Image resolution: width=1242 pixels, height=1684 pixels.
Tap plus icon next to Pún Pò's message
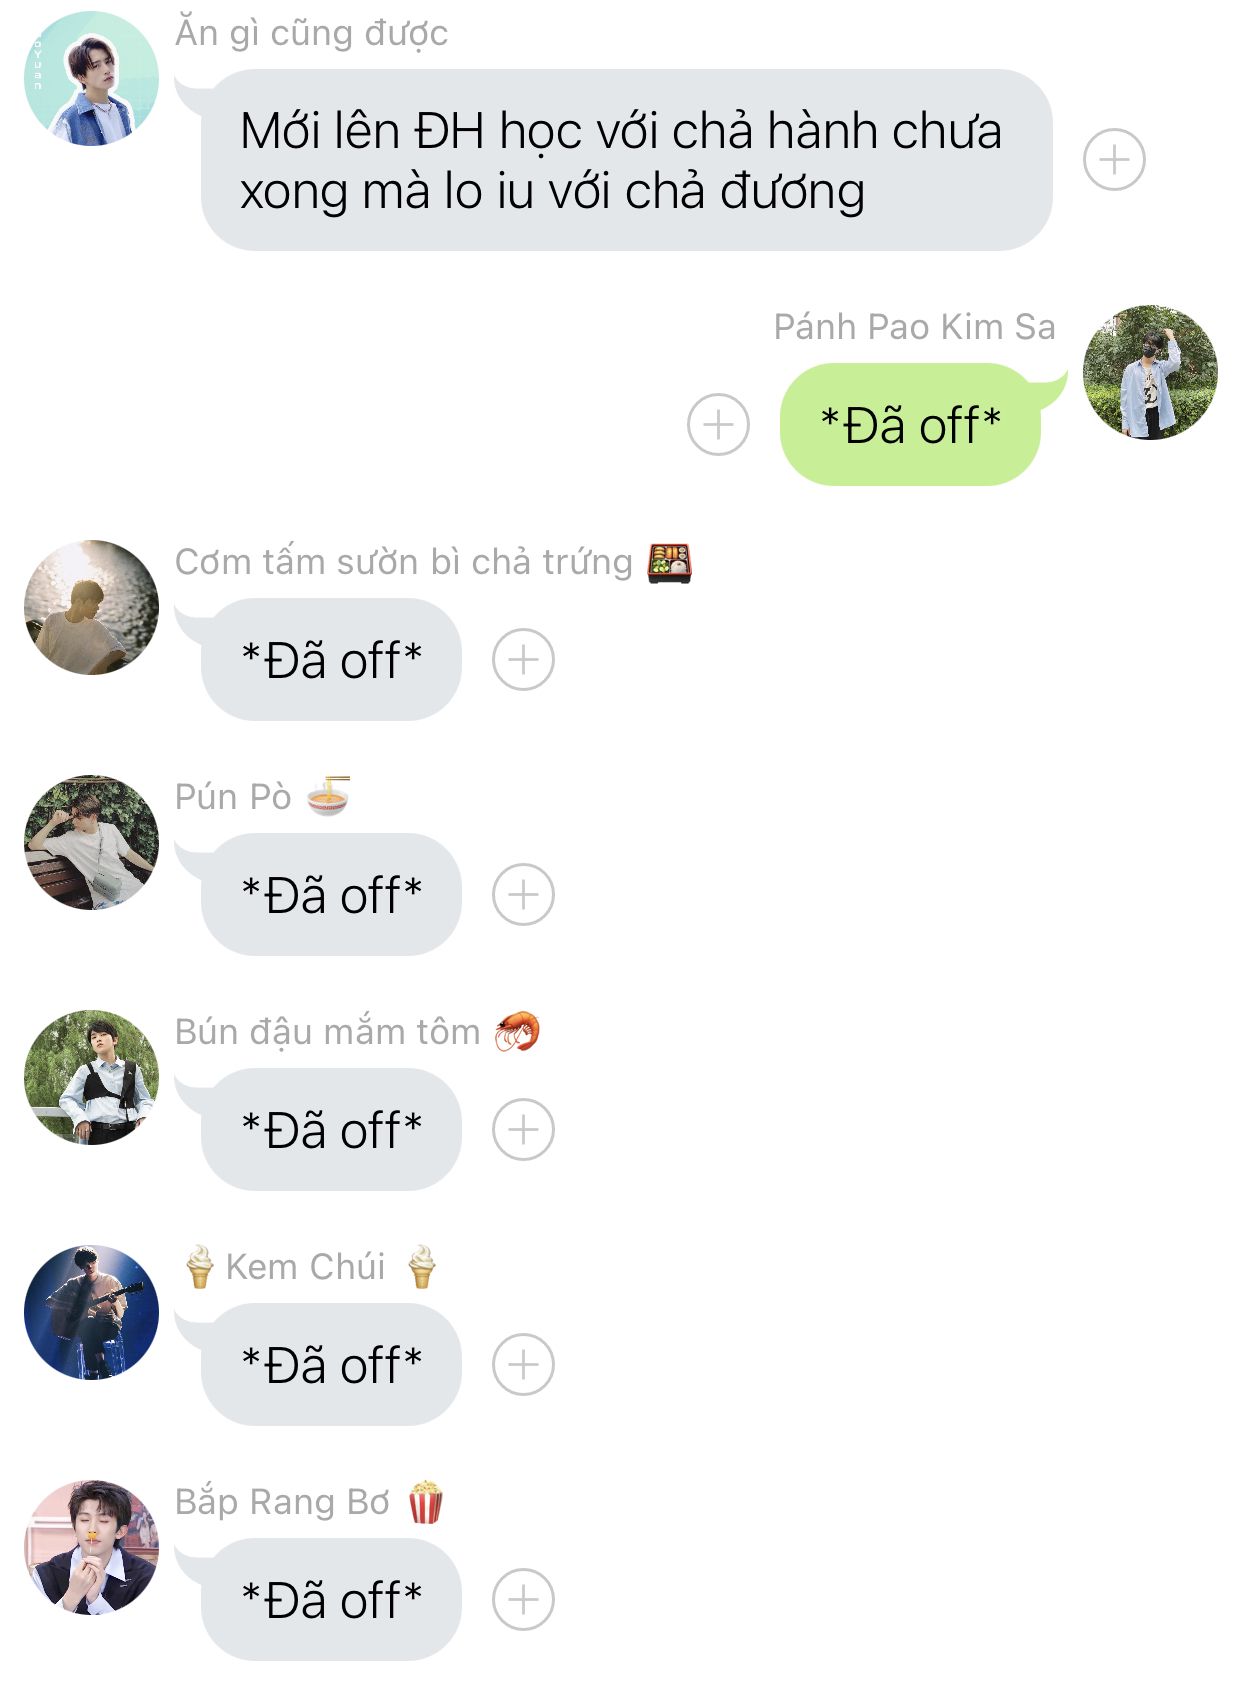pos(523,895)
